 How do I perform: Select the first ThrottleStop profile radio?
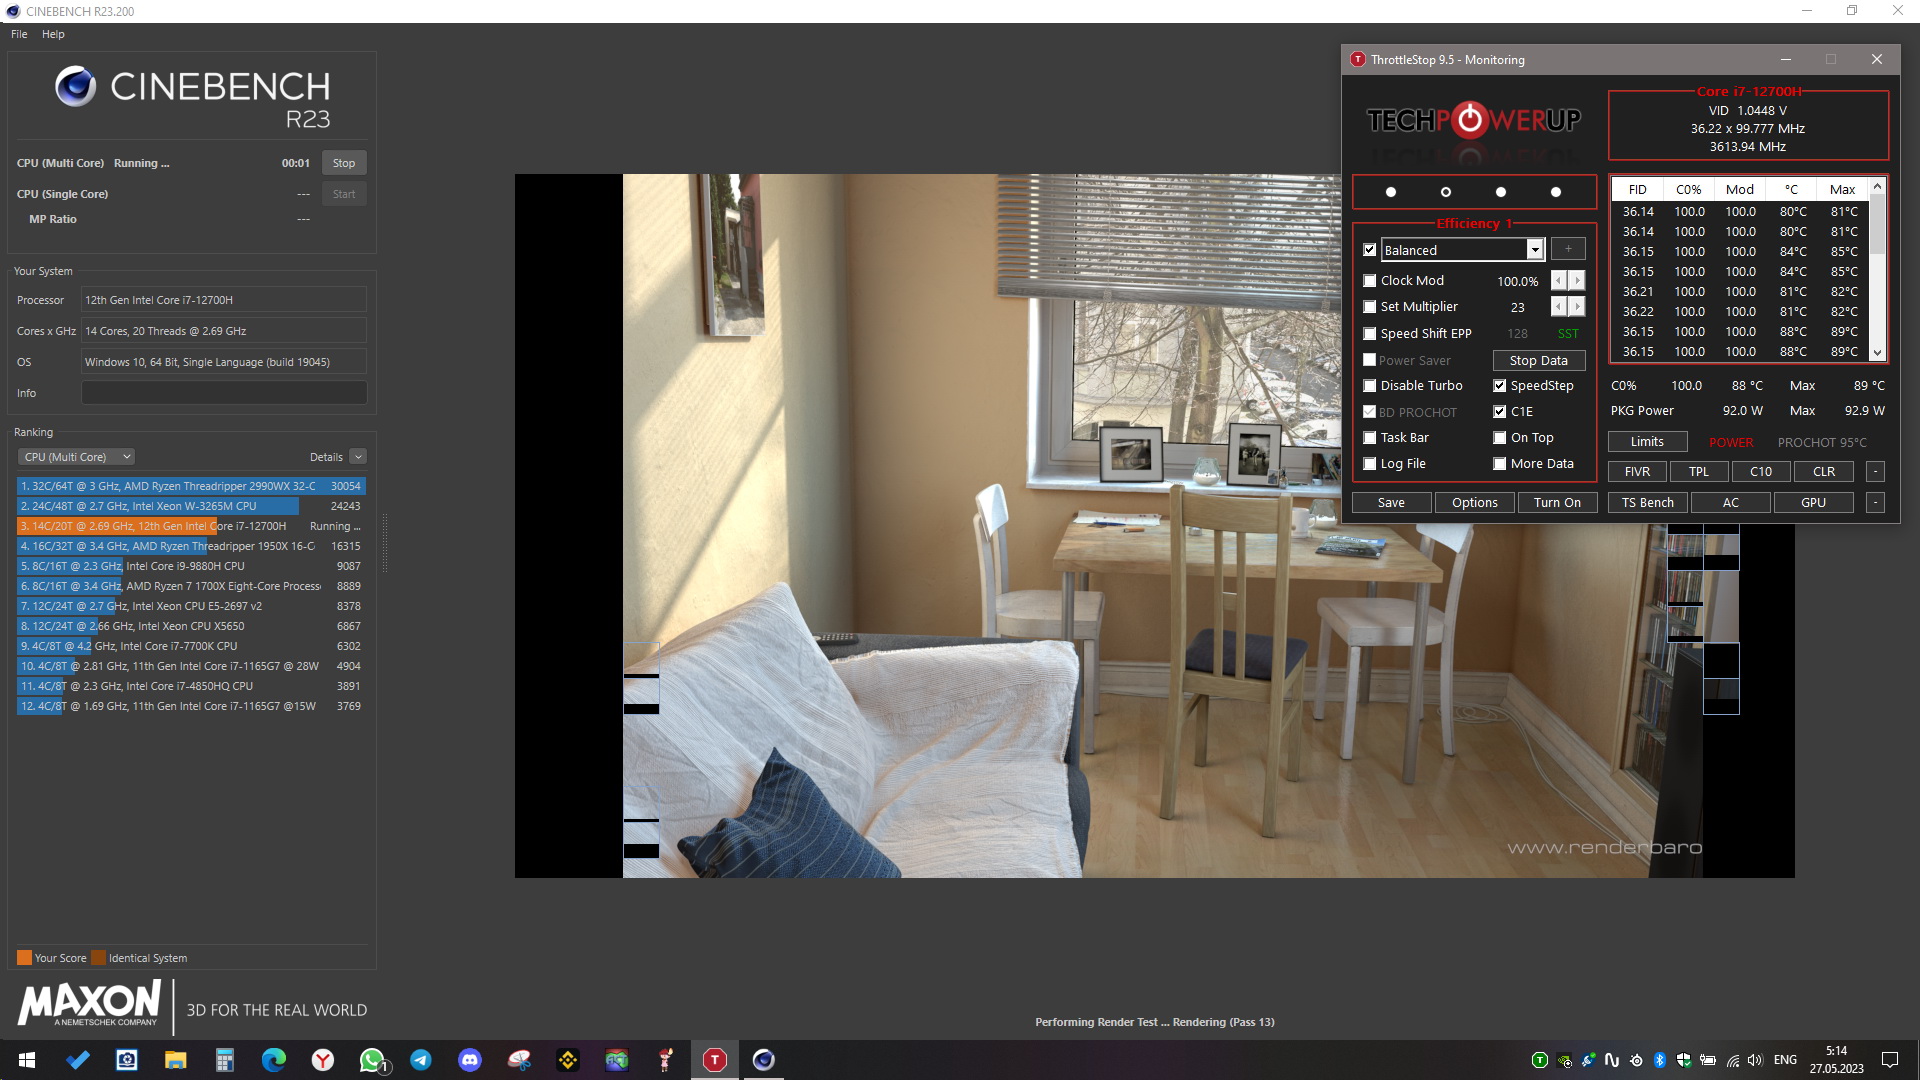[1391, 192]
